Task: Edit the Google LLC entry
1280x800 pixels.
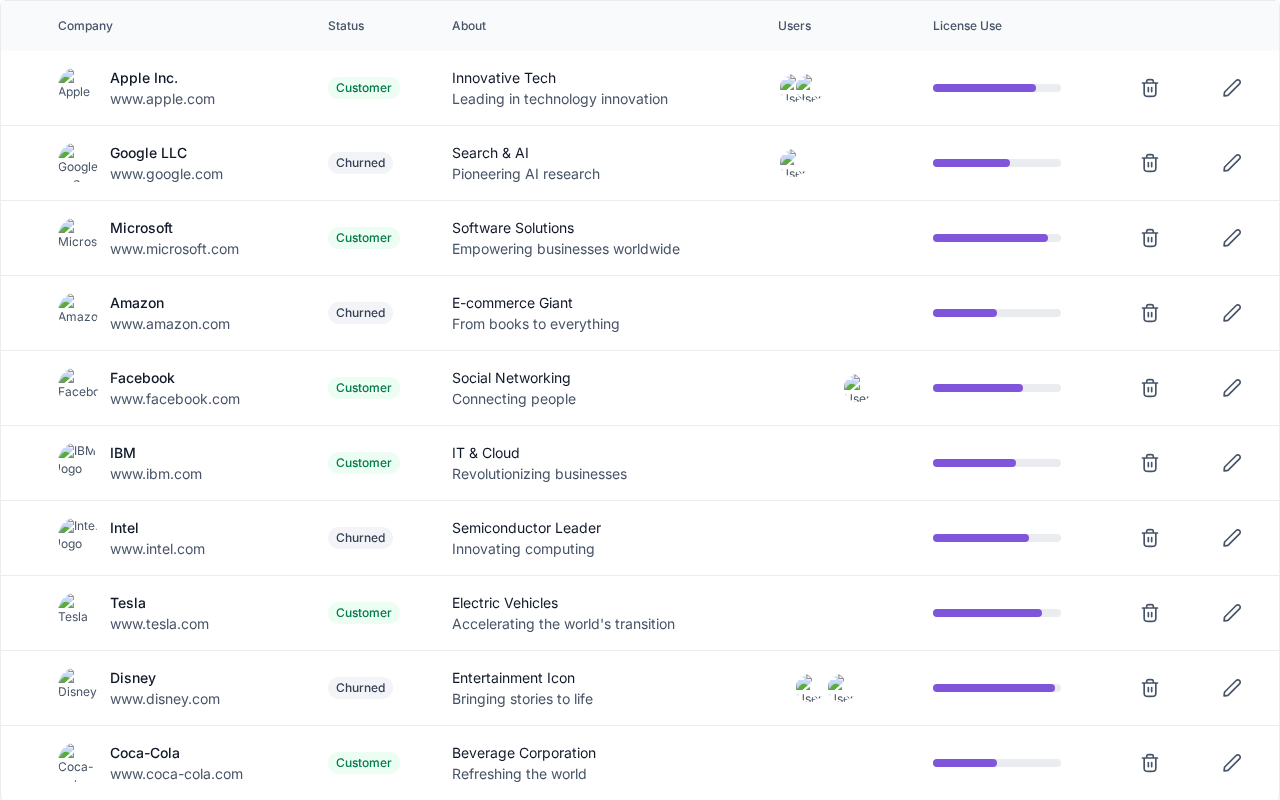Action: pos(1232,163)
